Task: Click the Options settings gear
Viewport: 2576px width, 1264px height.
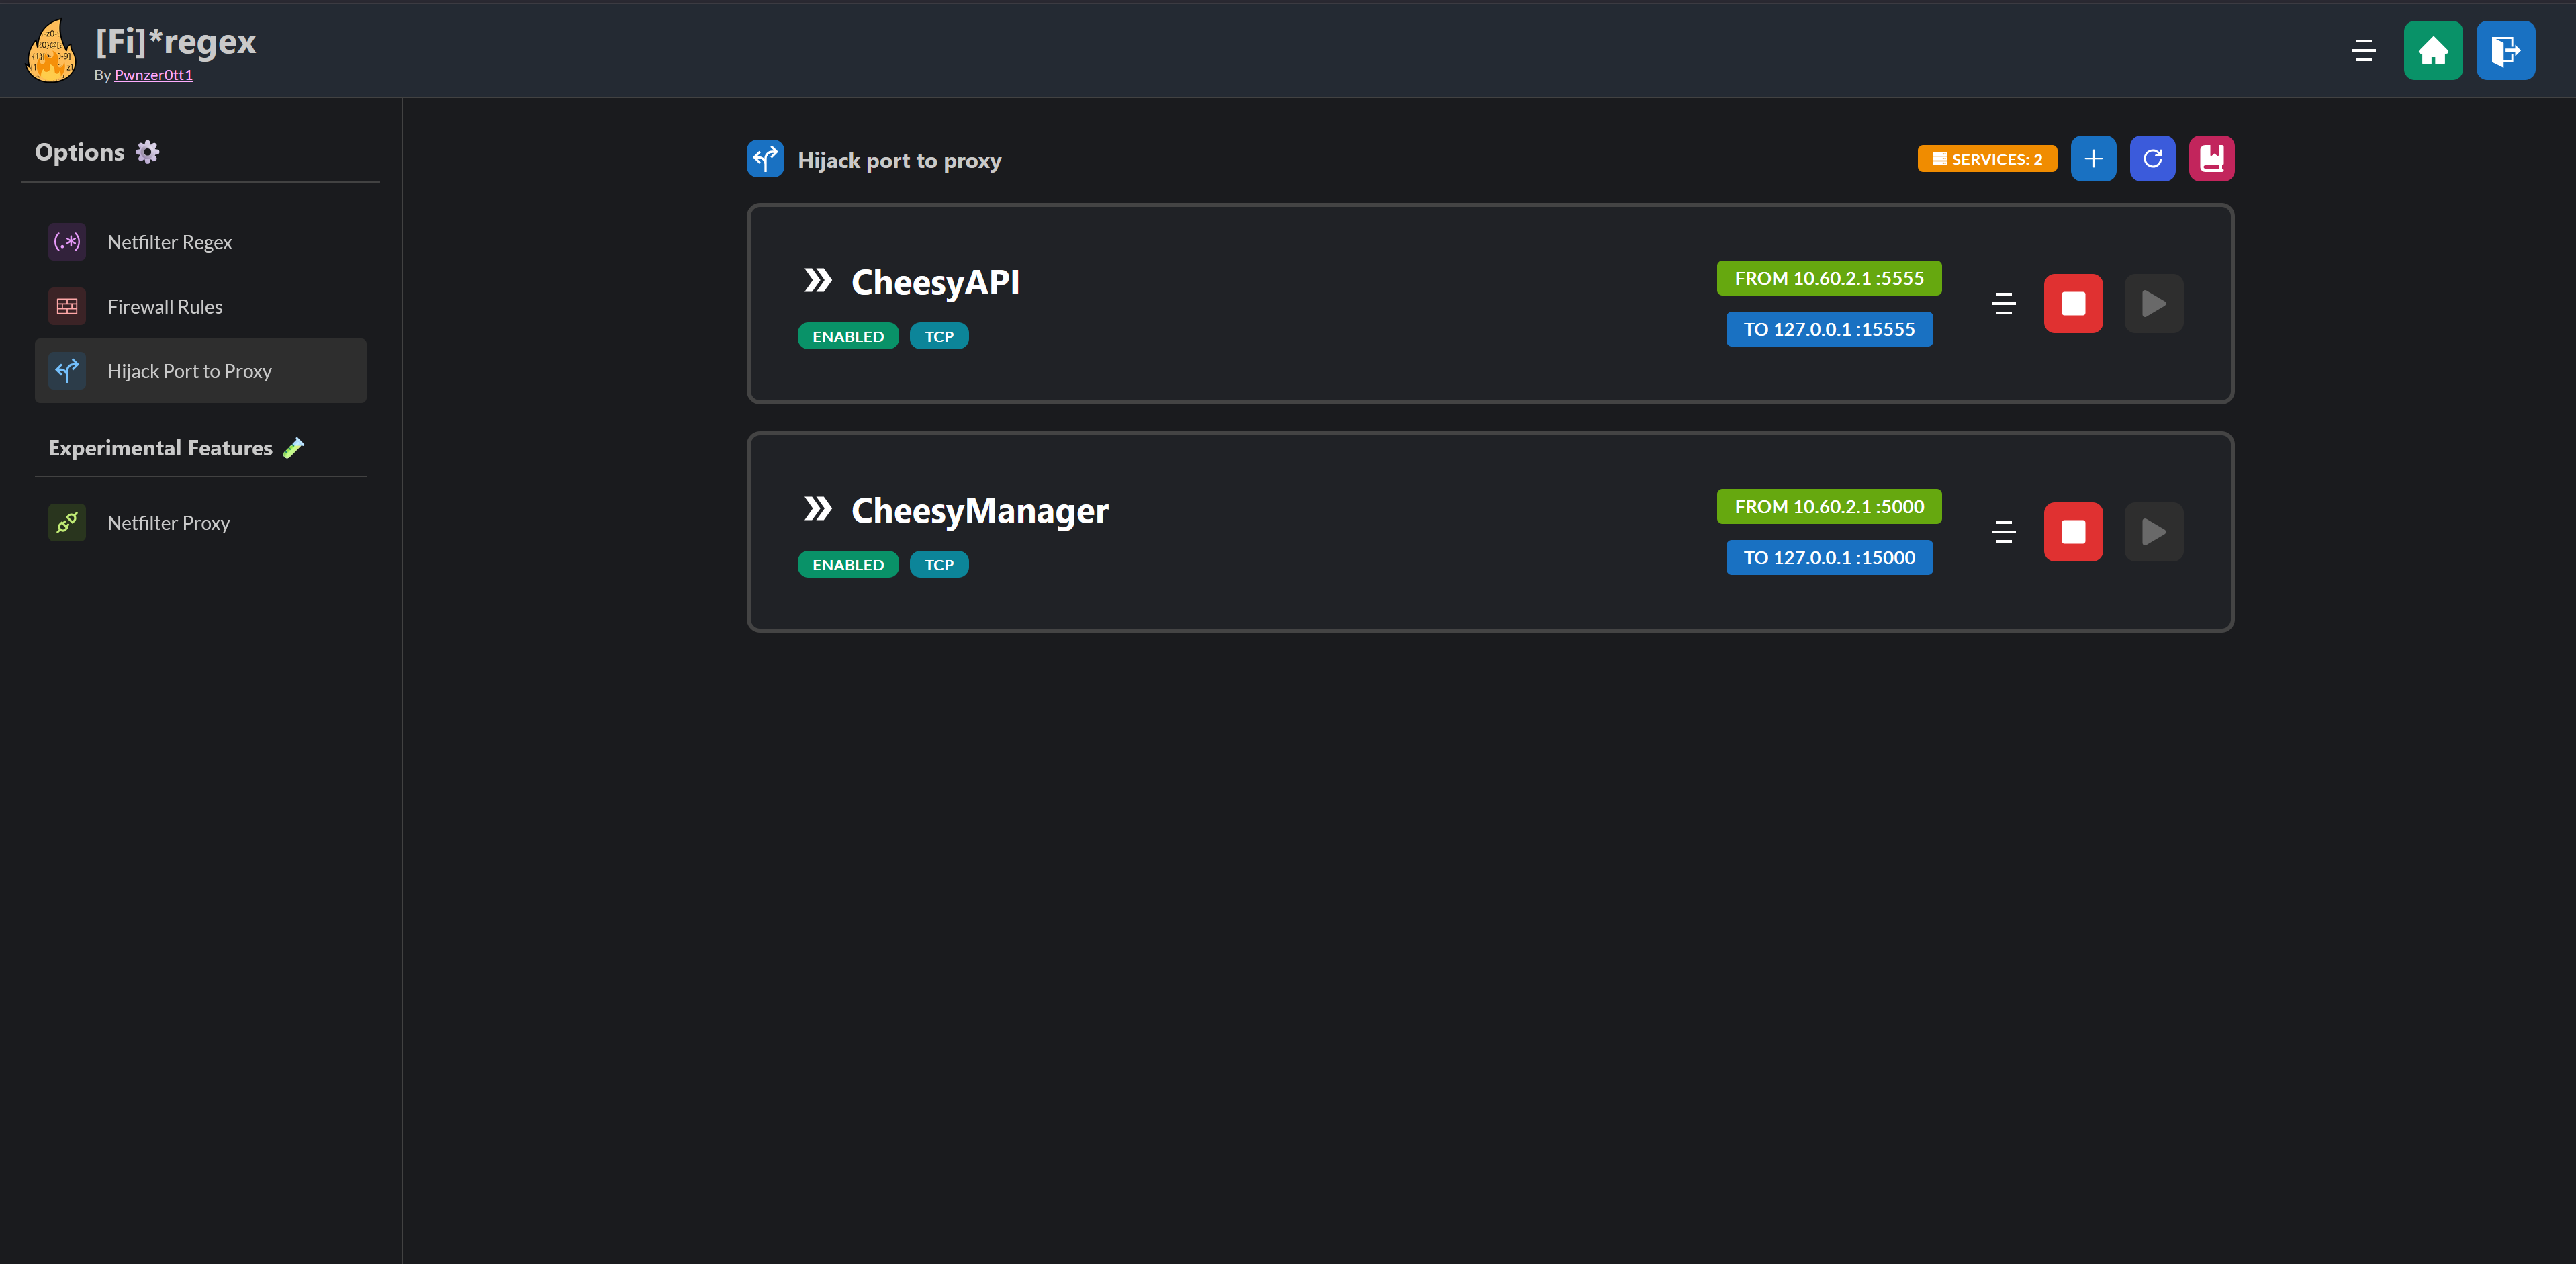Action: 147,151
